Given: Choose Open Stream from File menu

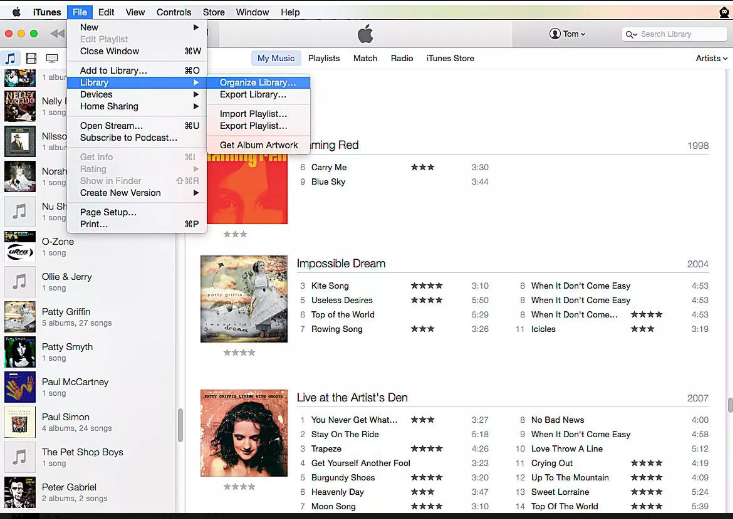Looking at the screenshot, I should click(x=139, y=126).
